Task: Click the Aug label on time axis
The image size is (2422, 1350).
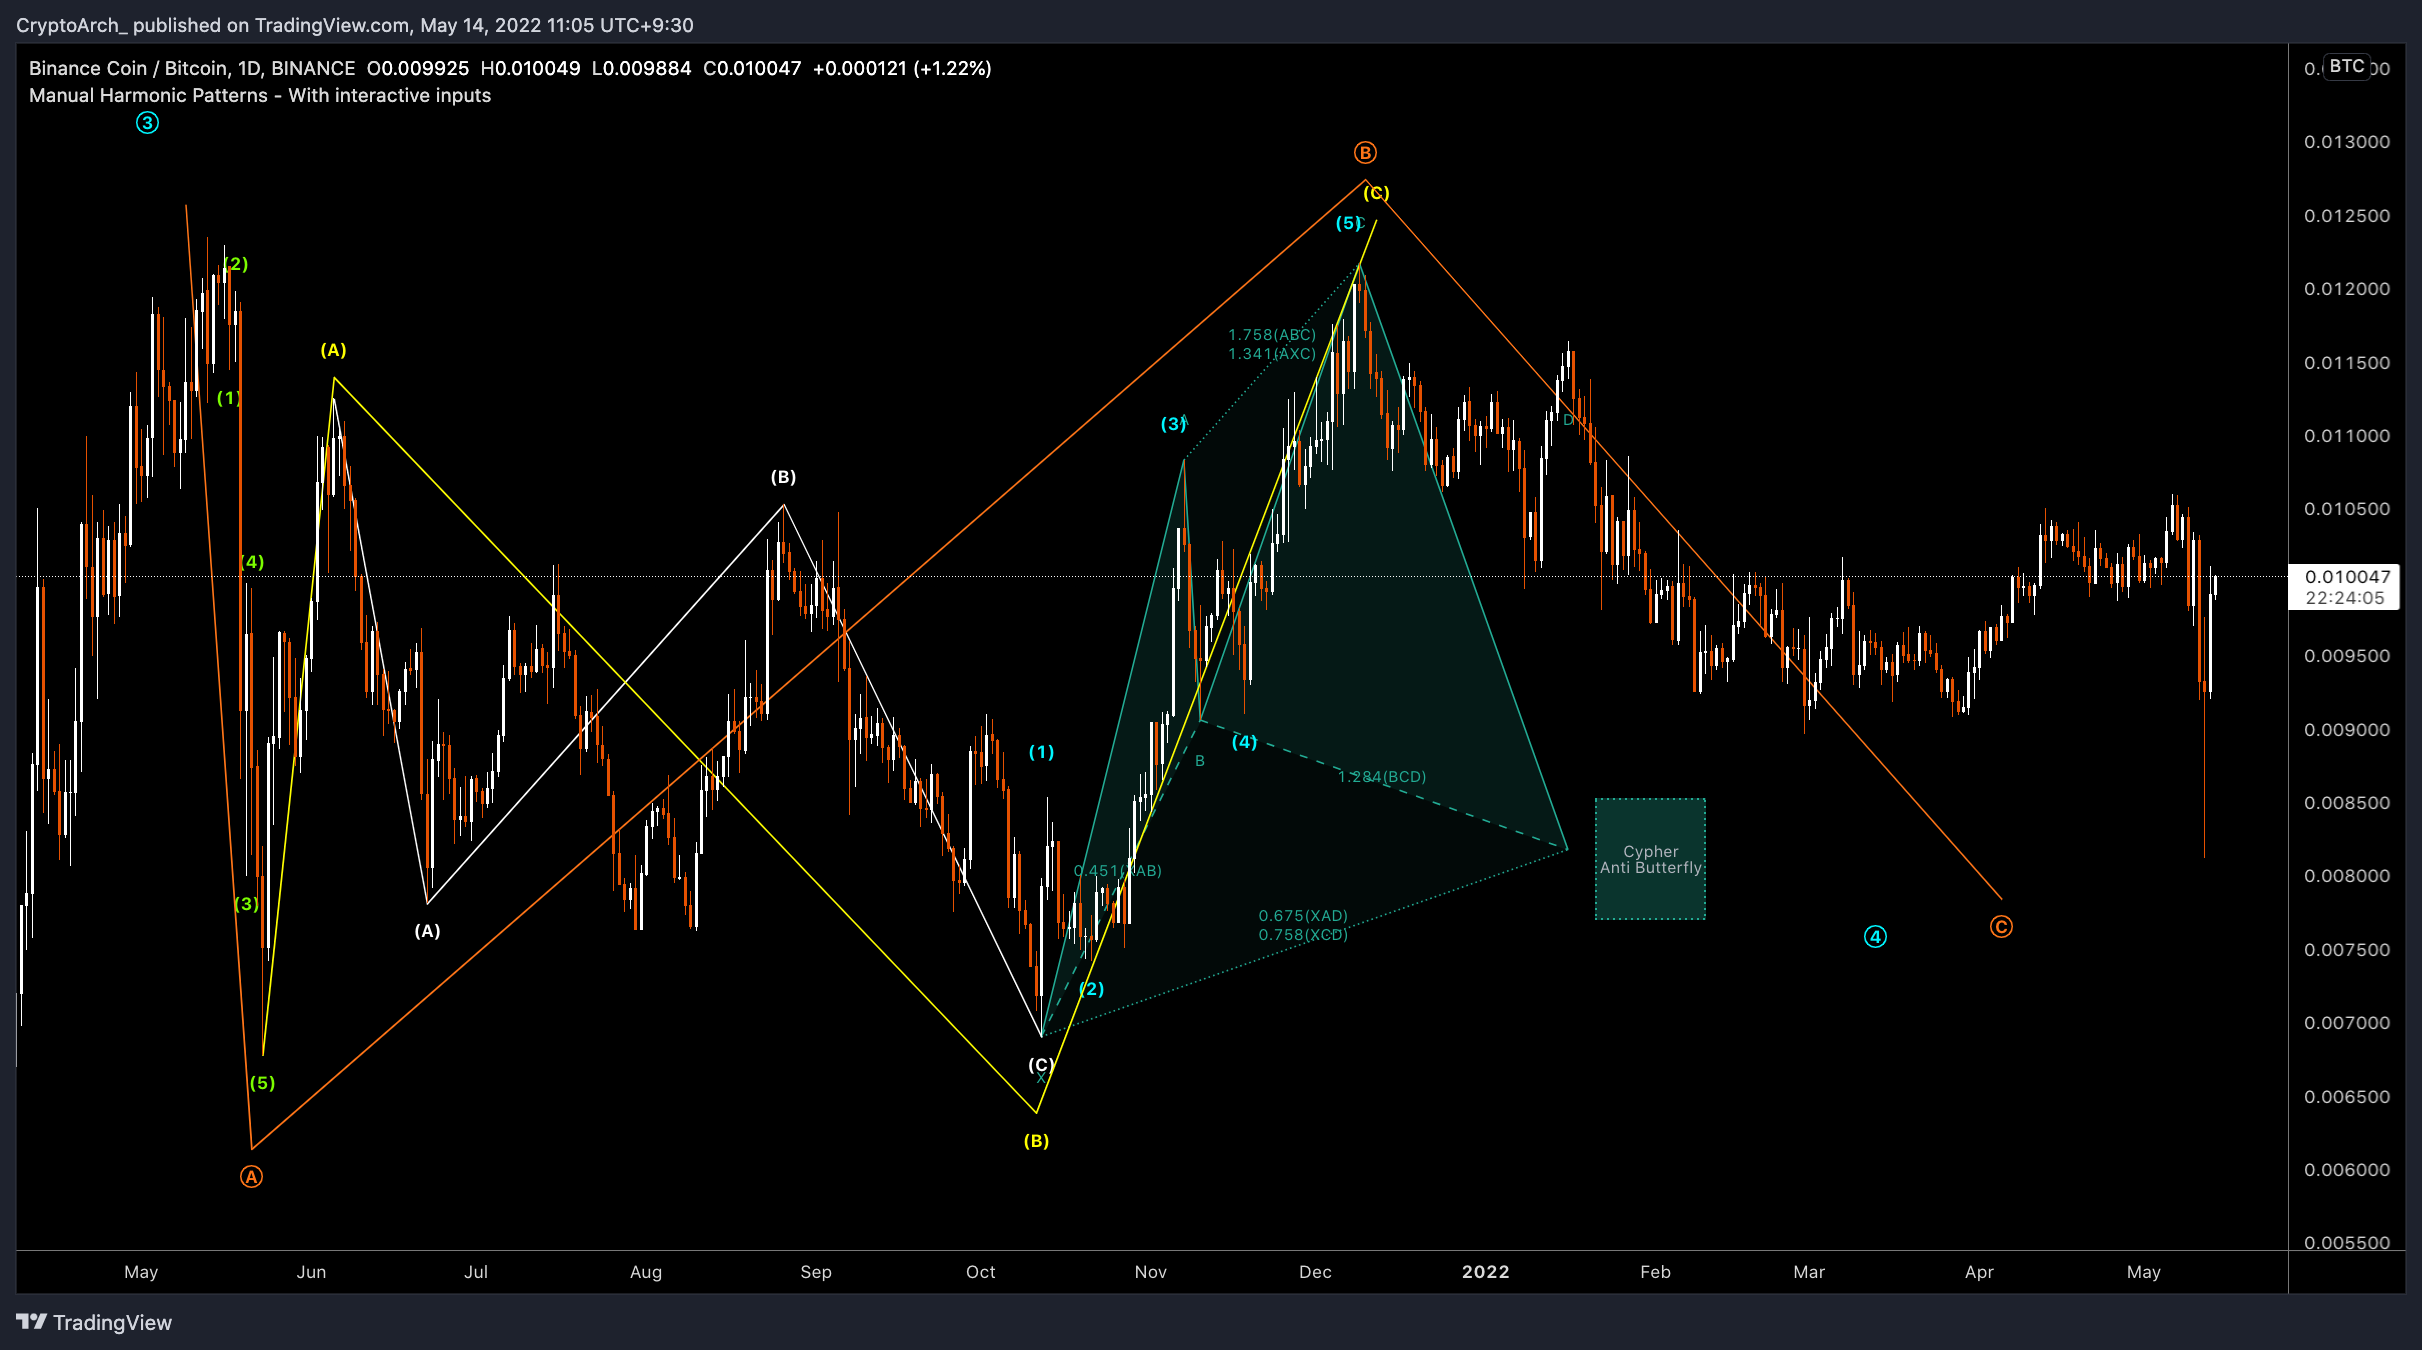Action: [x=645, y=1272]
